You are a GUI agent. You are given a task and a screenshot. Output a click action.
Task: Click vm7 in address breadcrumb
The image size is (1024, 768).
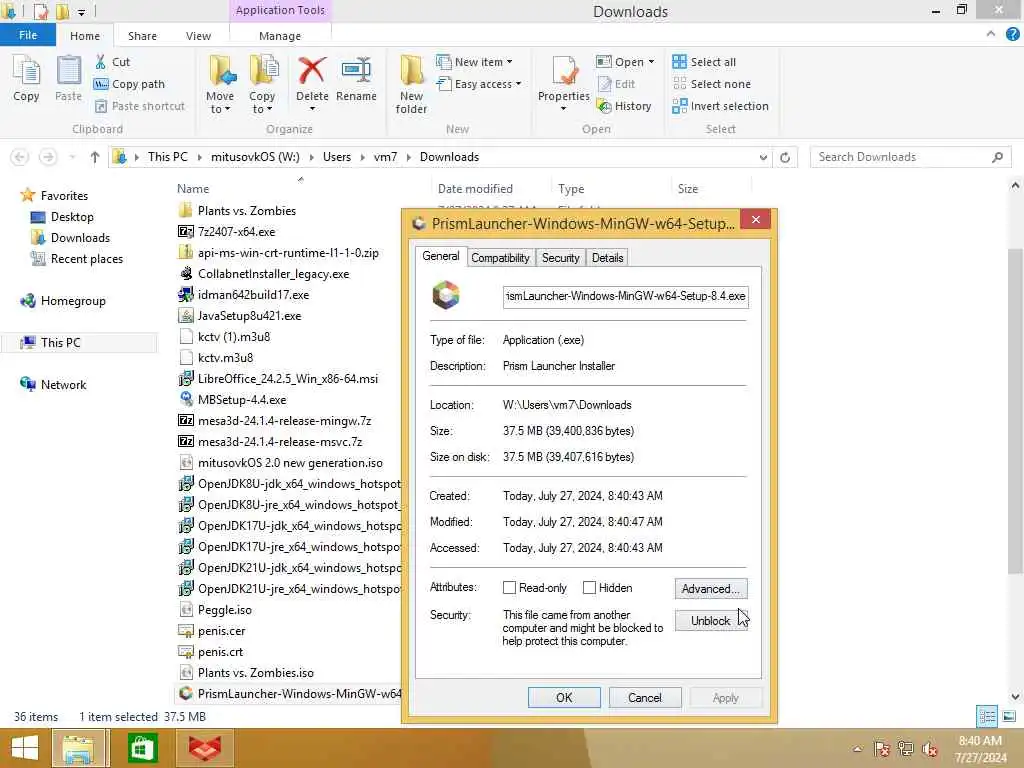(385, 157)
